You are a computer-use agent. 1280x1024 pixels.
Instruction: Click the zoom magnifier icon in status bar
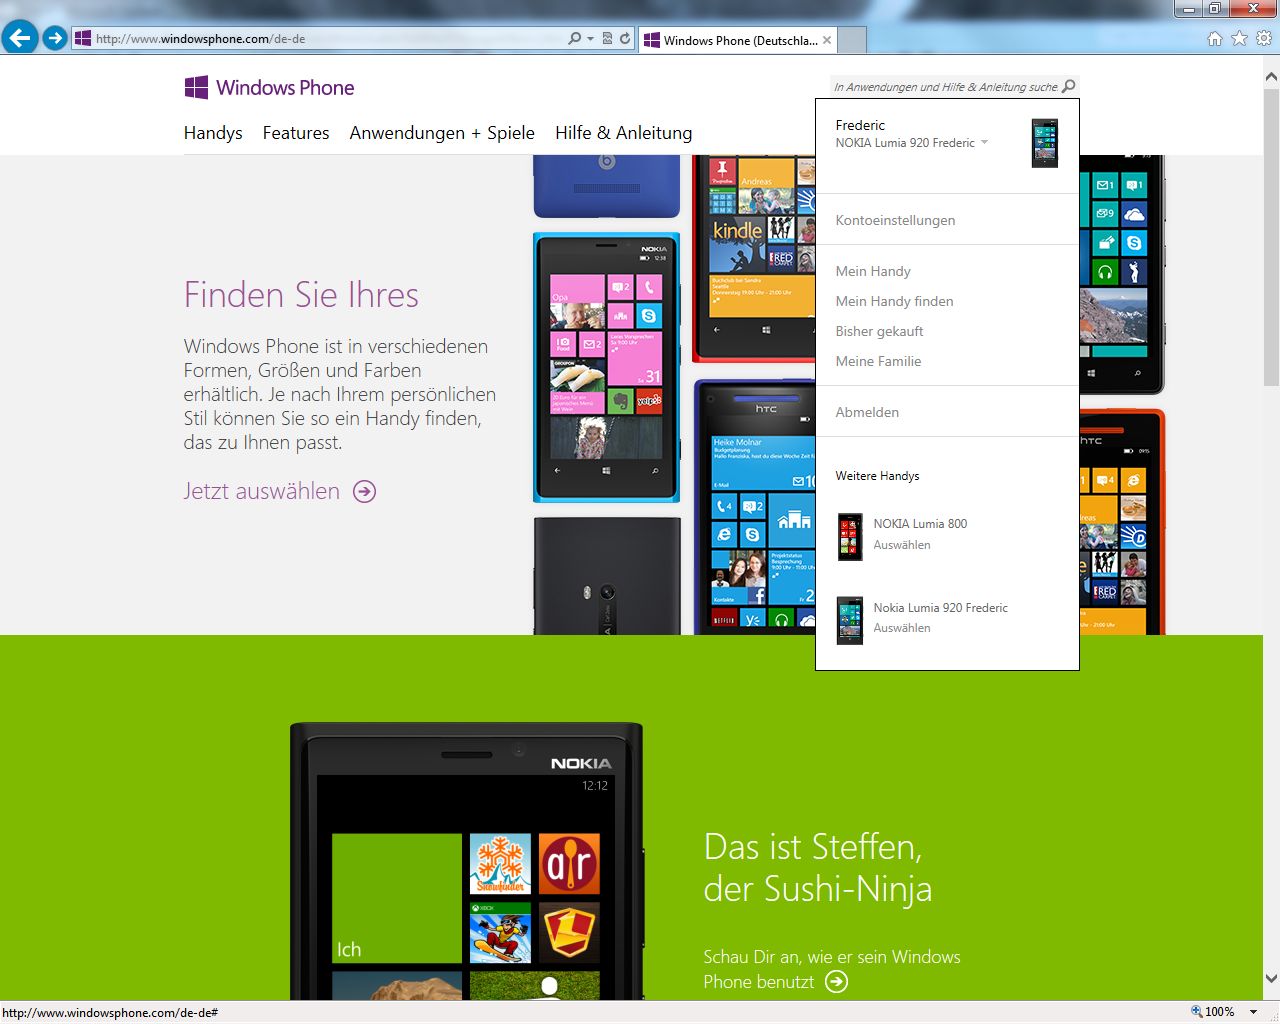tap(1196, 1012)
